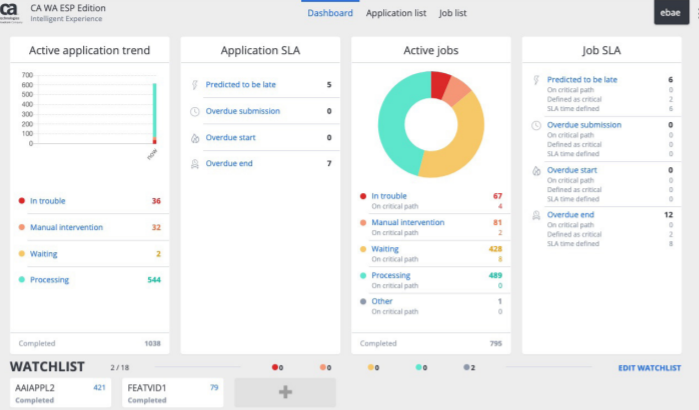
Task: Open the In trouble applications link
Action: 47,201
